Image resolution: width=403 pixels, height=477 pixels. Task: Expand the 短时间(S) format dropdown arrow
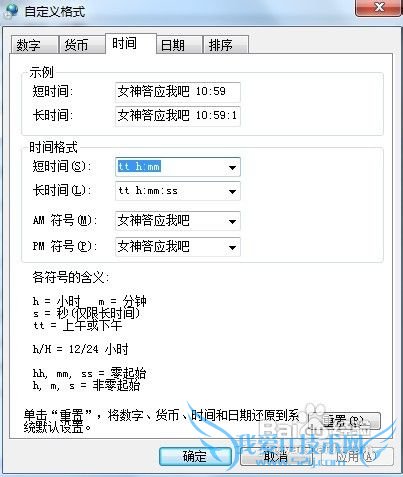pos(232,167)
